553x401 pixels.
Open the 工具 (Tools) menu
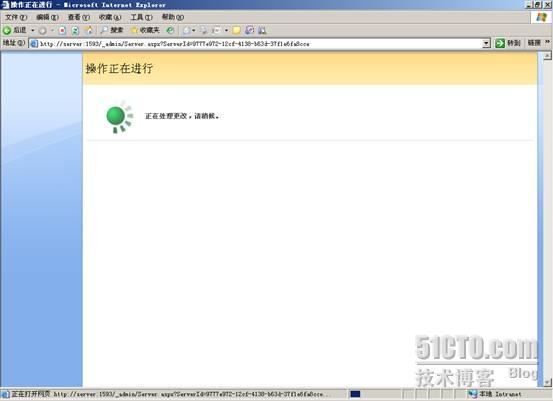tap(141, 17)
